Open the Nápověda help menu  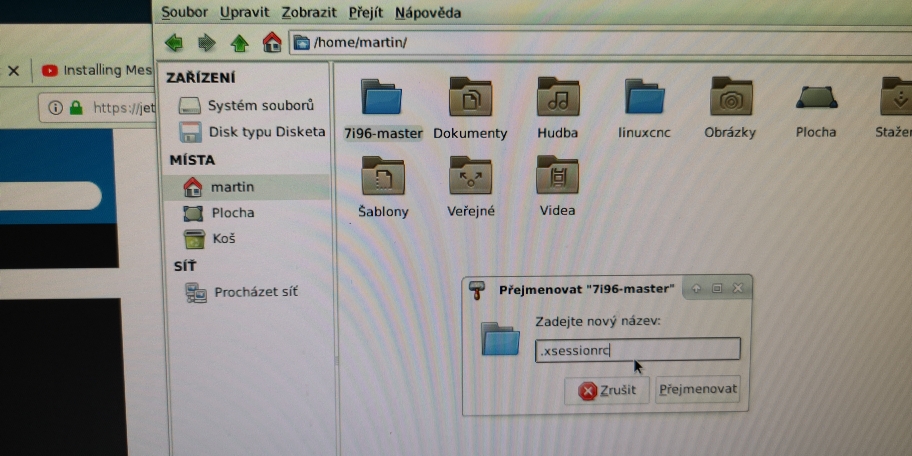[428, 13]
